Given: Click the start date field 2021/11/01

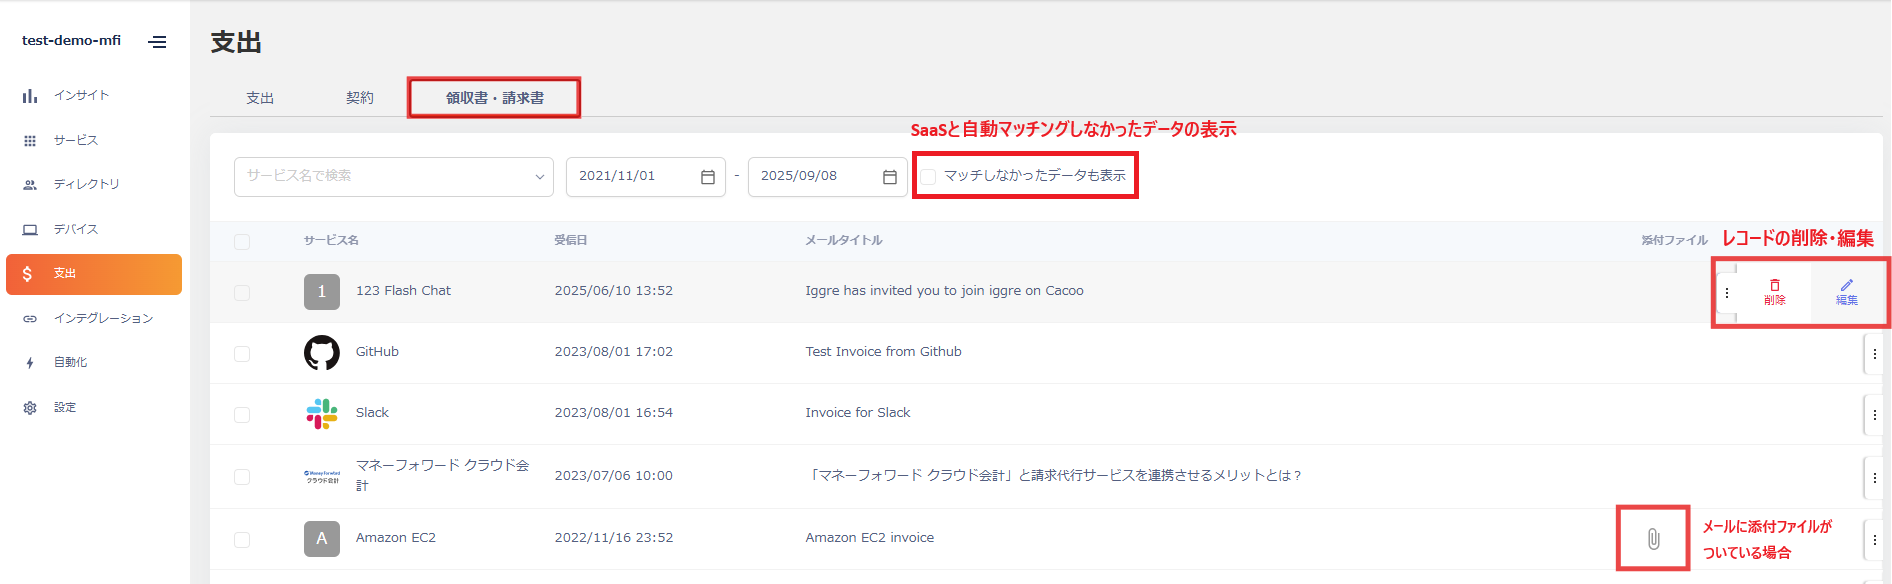Looking at the screenshot, I should point(646,177).
